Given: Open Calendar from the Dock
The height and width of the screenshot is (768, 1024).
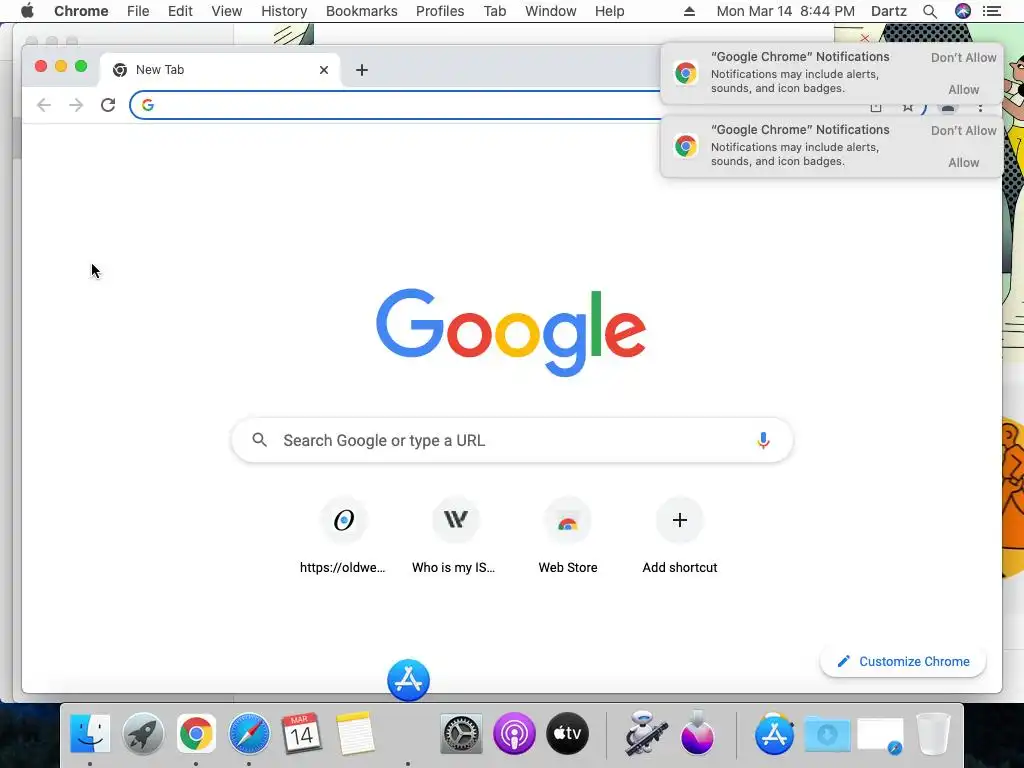Looking at the screenshot, I should [301, 733].
